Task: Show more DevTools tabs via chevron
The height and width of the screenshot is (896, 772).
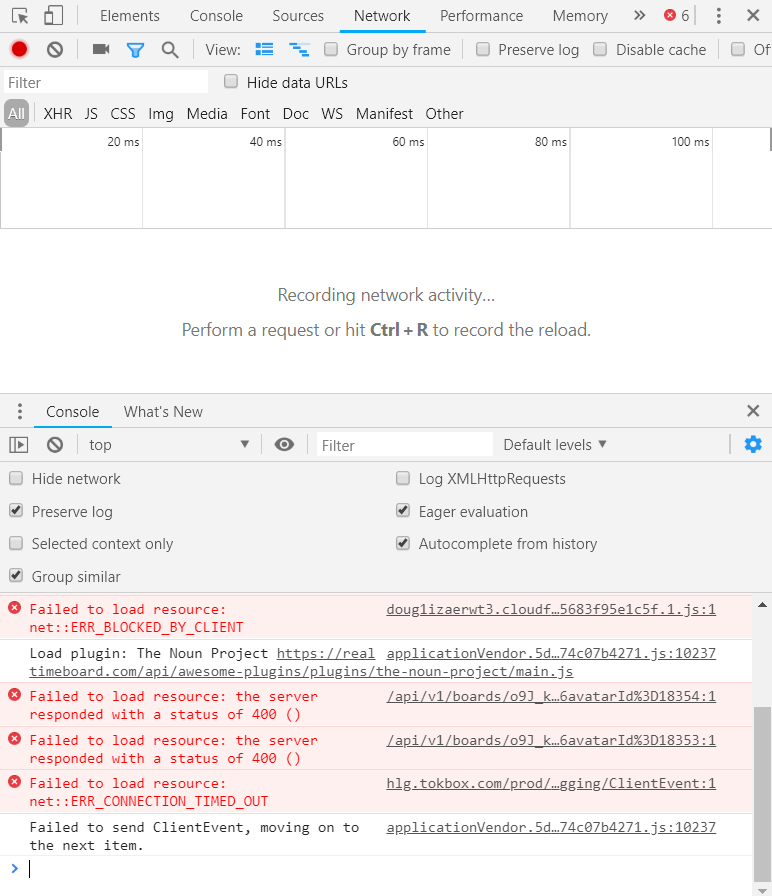Action: (639, 15)
